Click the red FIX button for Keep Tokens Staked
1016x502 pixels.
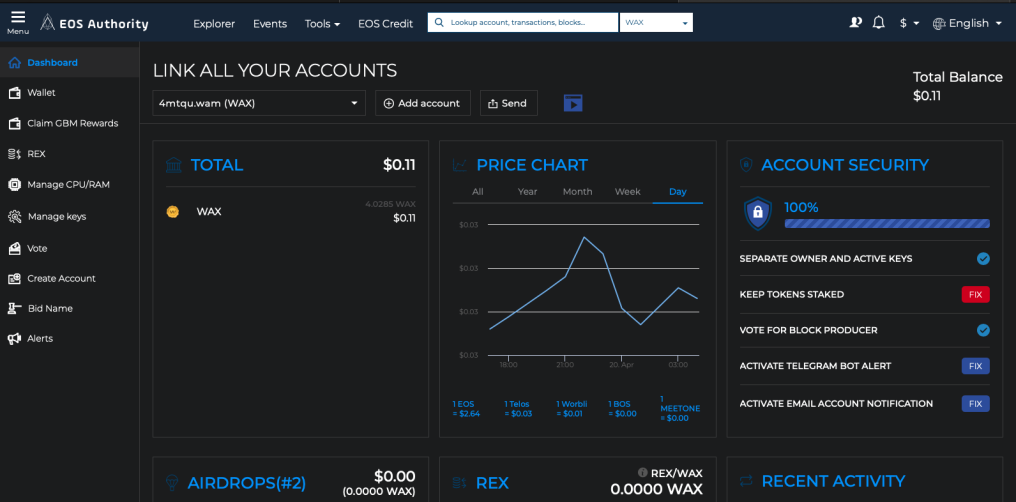pyautogui.click(x=975, y=295)
